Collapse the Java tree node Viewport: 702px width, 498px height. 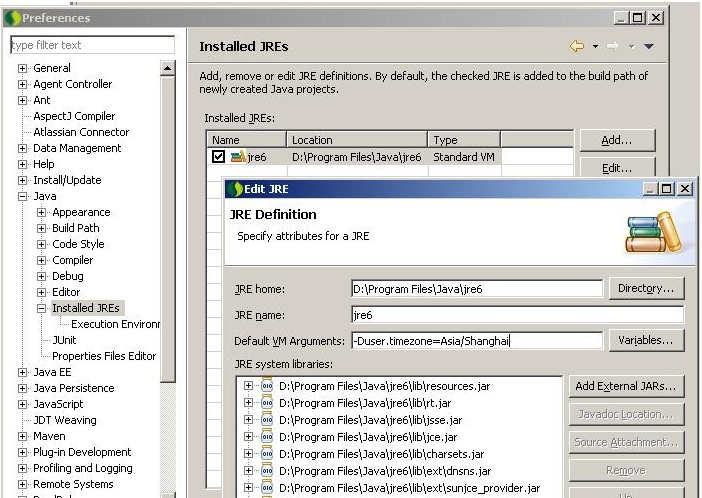click(x=23, y=196)
